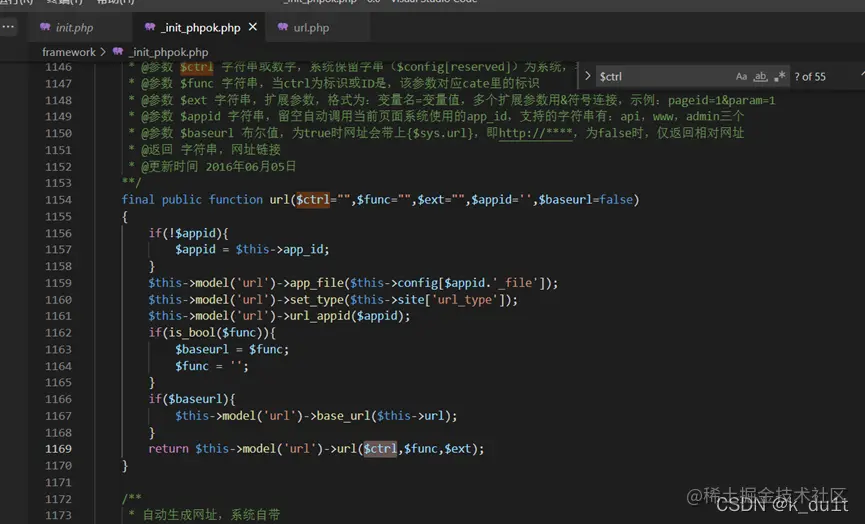Click line number 1155
The image size is (865, 524).
coord(58,217)
